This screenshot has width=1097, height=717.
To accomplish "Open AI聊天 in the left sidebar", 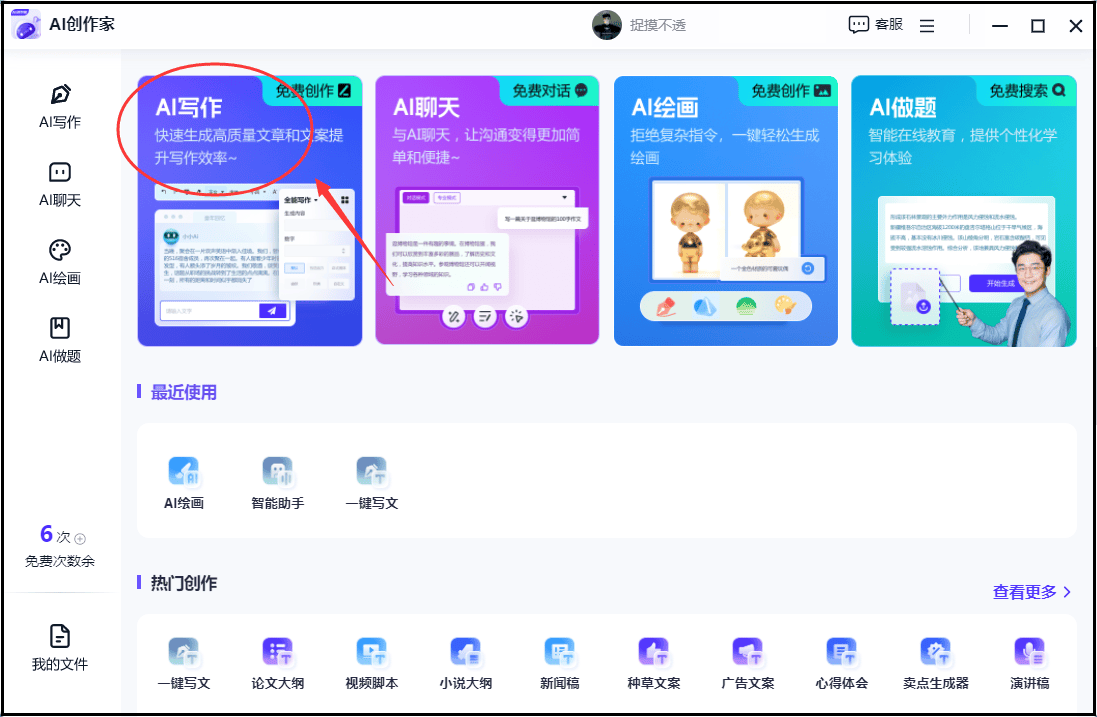I will (60, 184).
